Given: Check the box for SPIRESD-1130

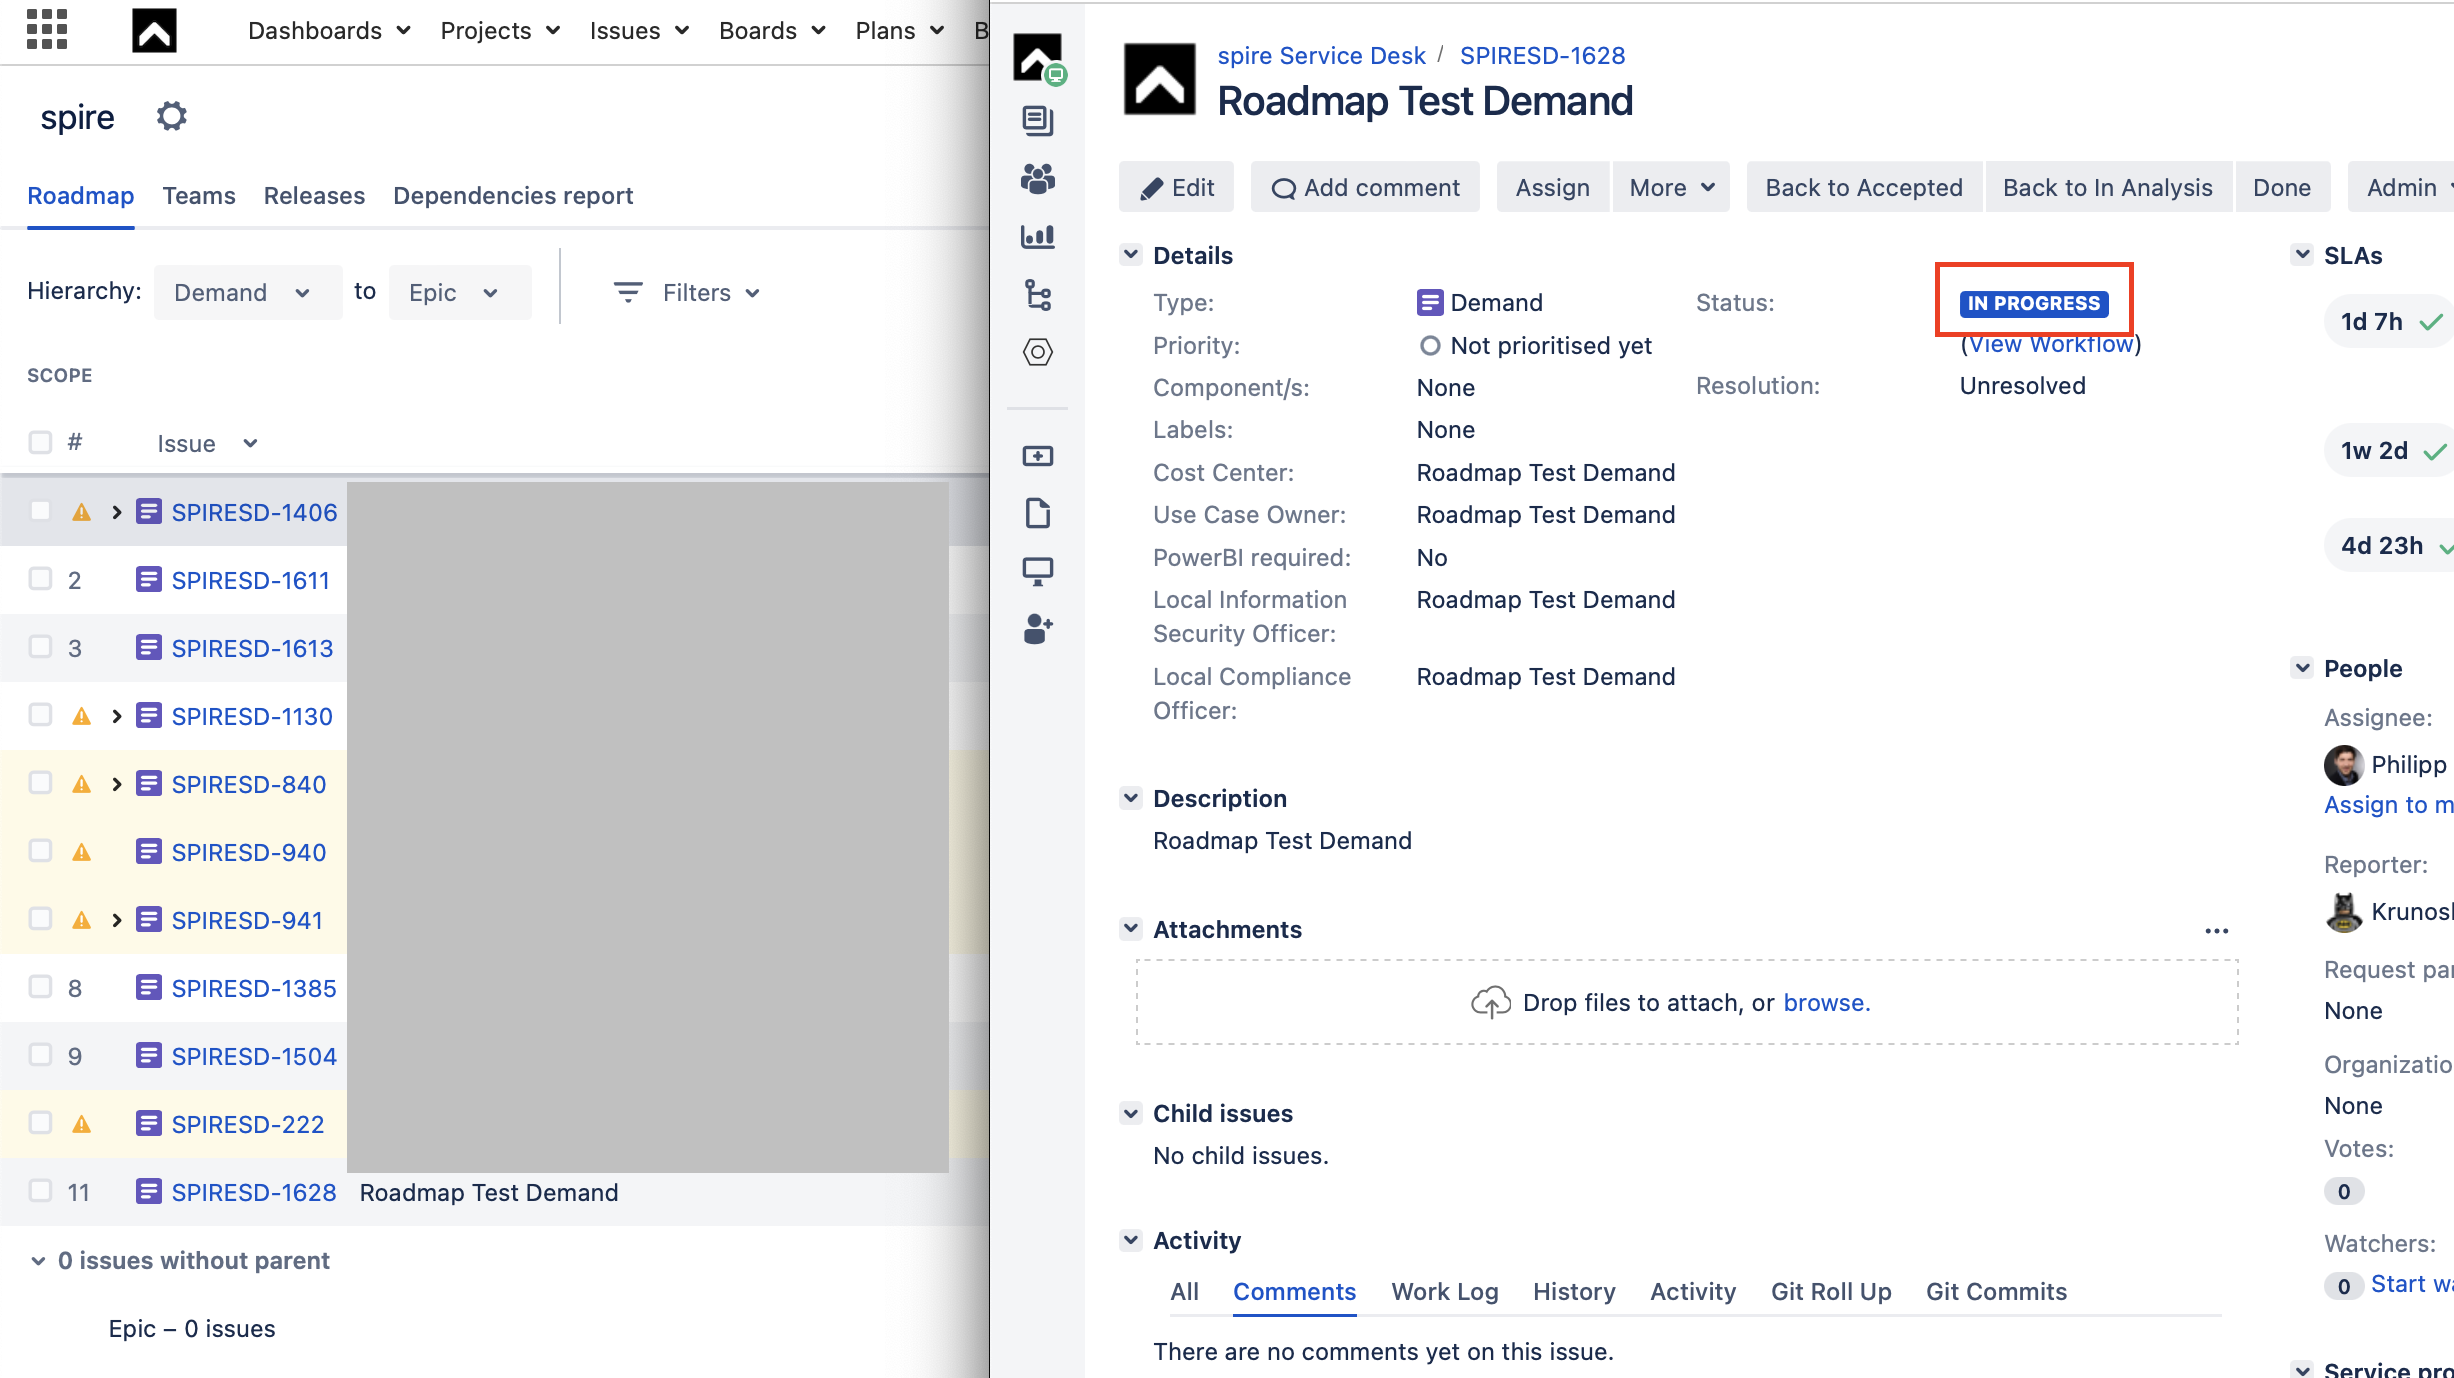Looking at the screenshot, I should (x=40, y=715).
